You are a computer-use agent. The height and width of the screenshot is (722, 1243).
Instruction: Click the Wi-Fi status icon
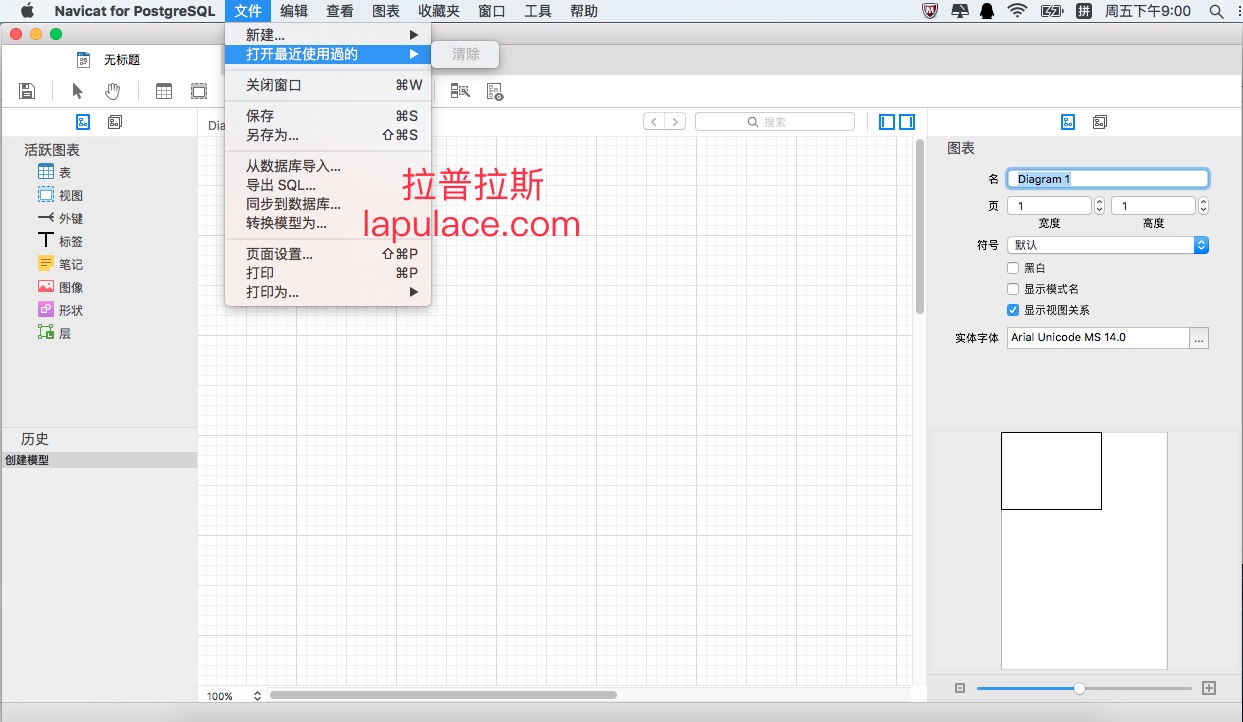(x=1018, y=11)
